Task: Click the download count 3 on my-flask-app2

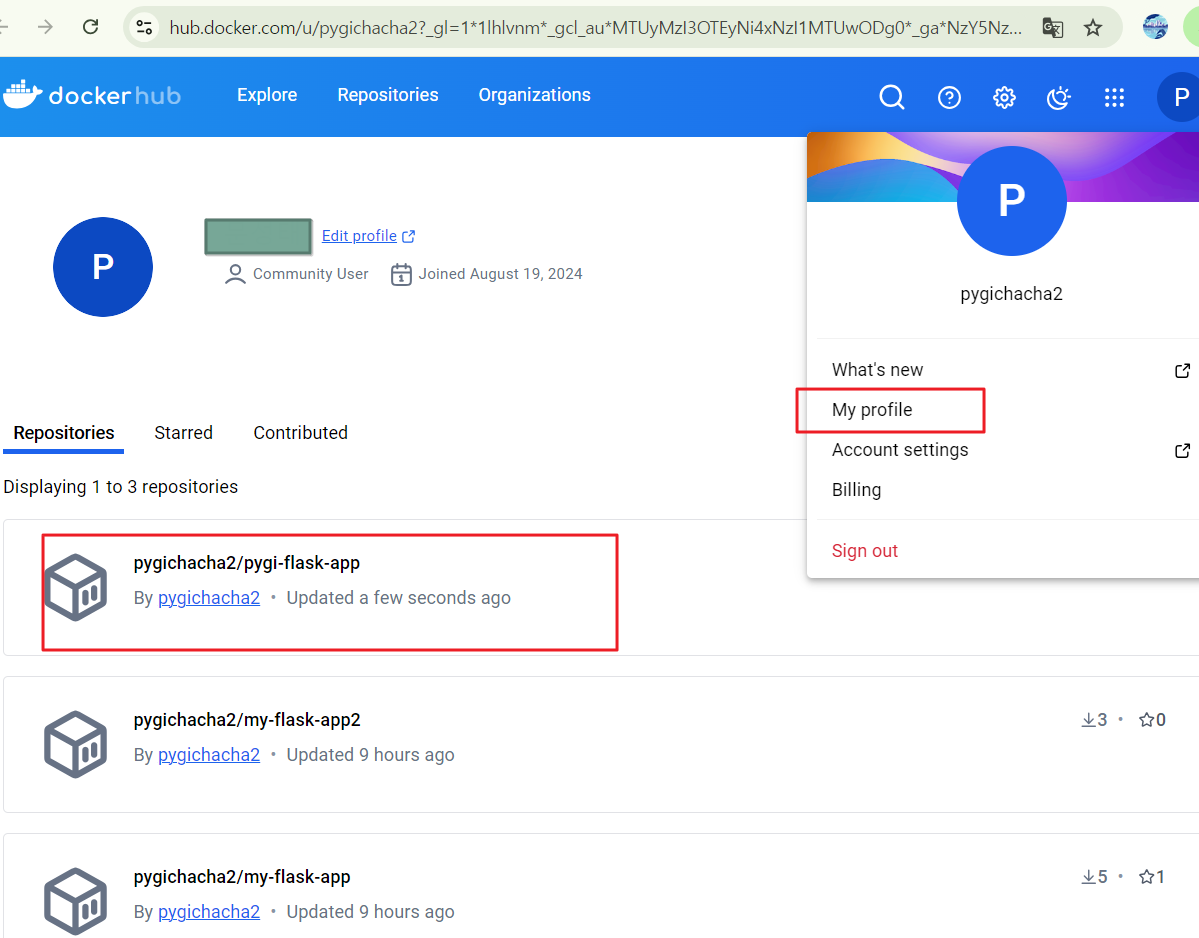Action: pyautogui.click(x=1094, y=719)
